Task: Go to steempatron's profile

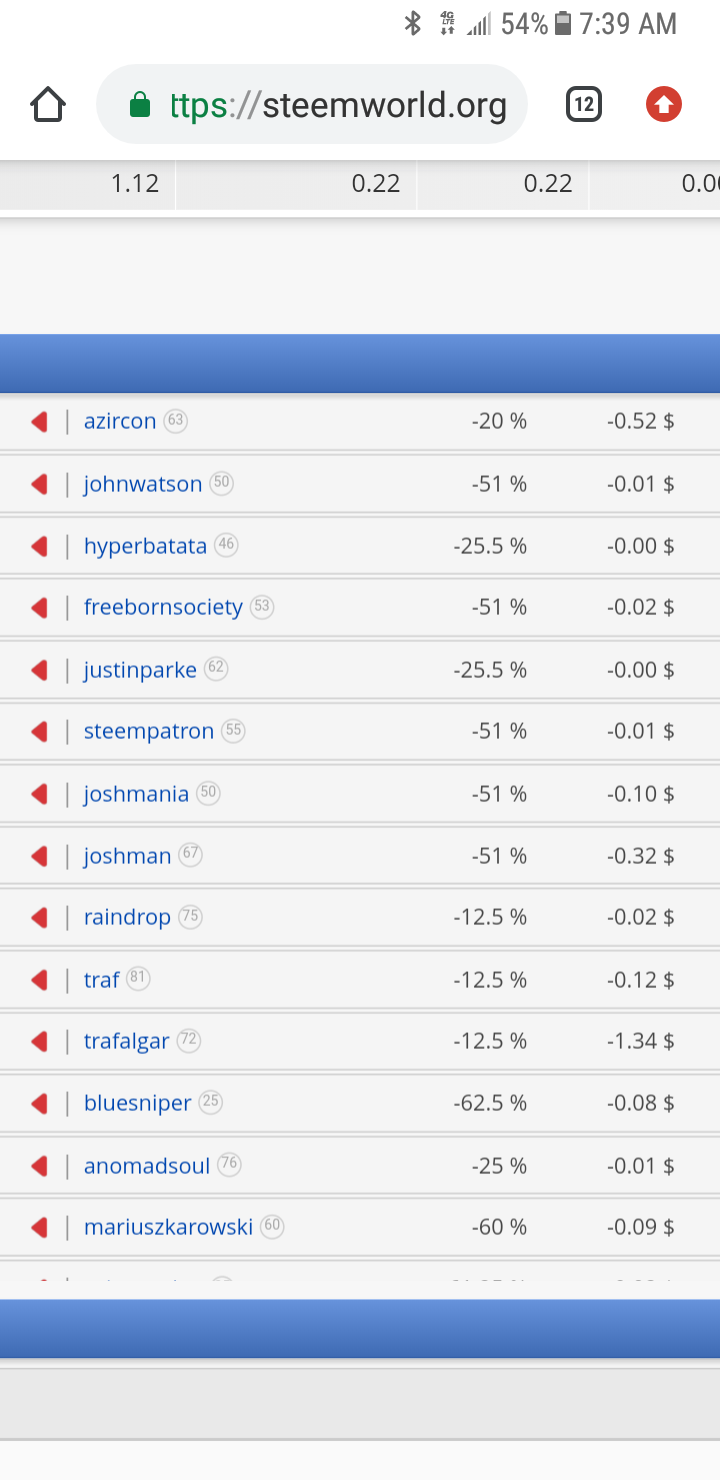Action: tap(149, 732)
